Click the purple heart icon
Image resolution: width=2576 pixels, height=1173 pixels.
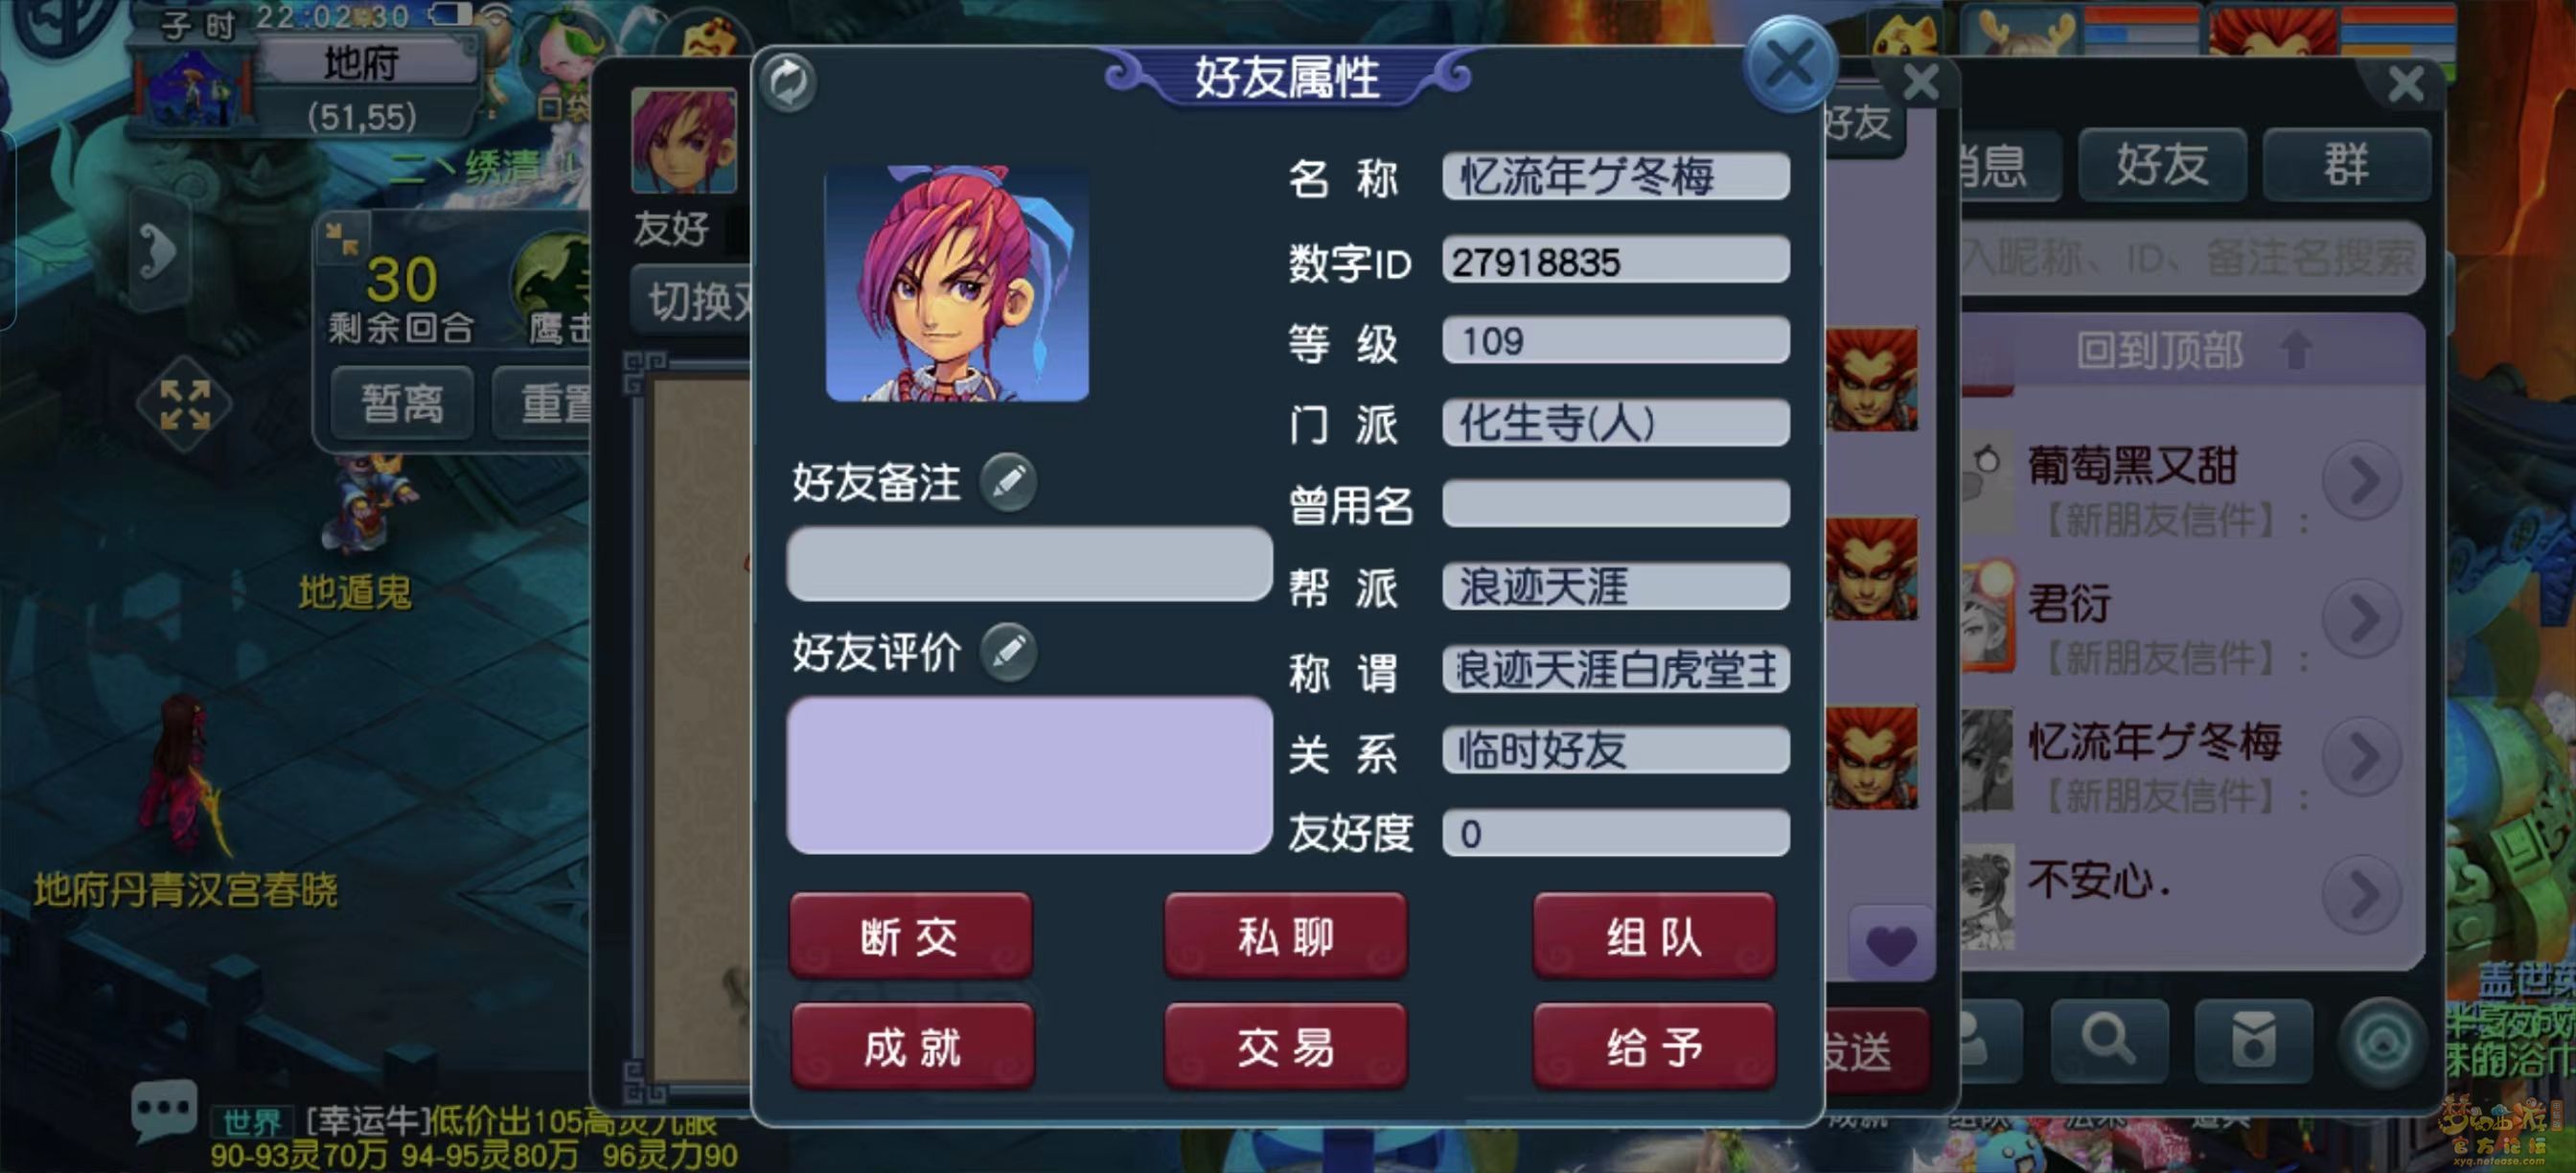tap(1890, 944)
